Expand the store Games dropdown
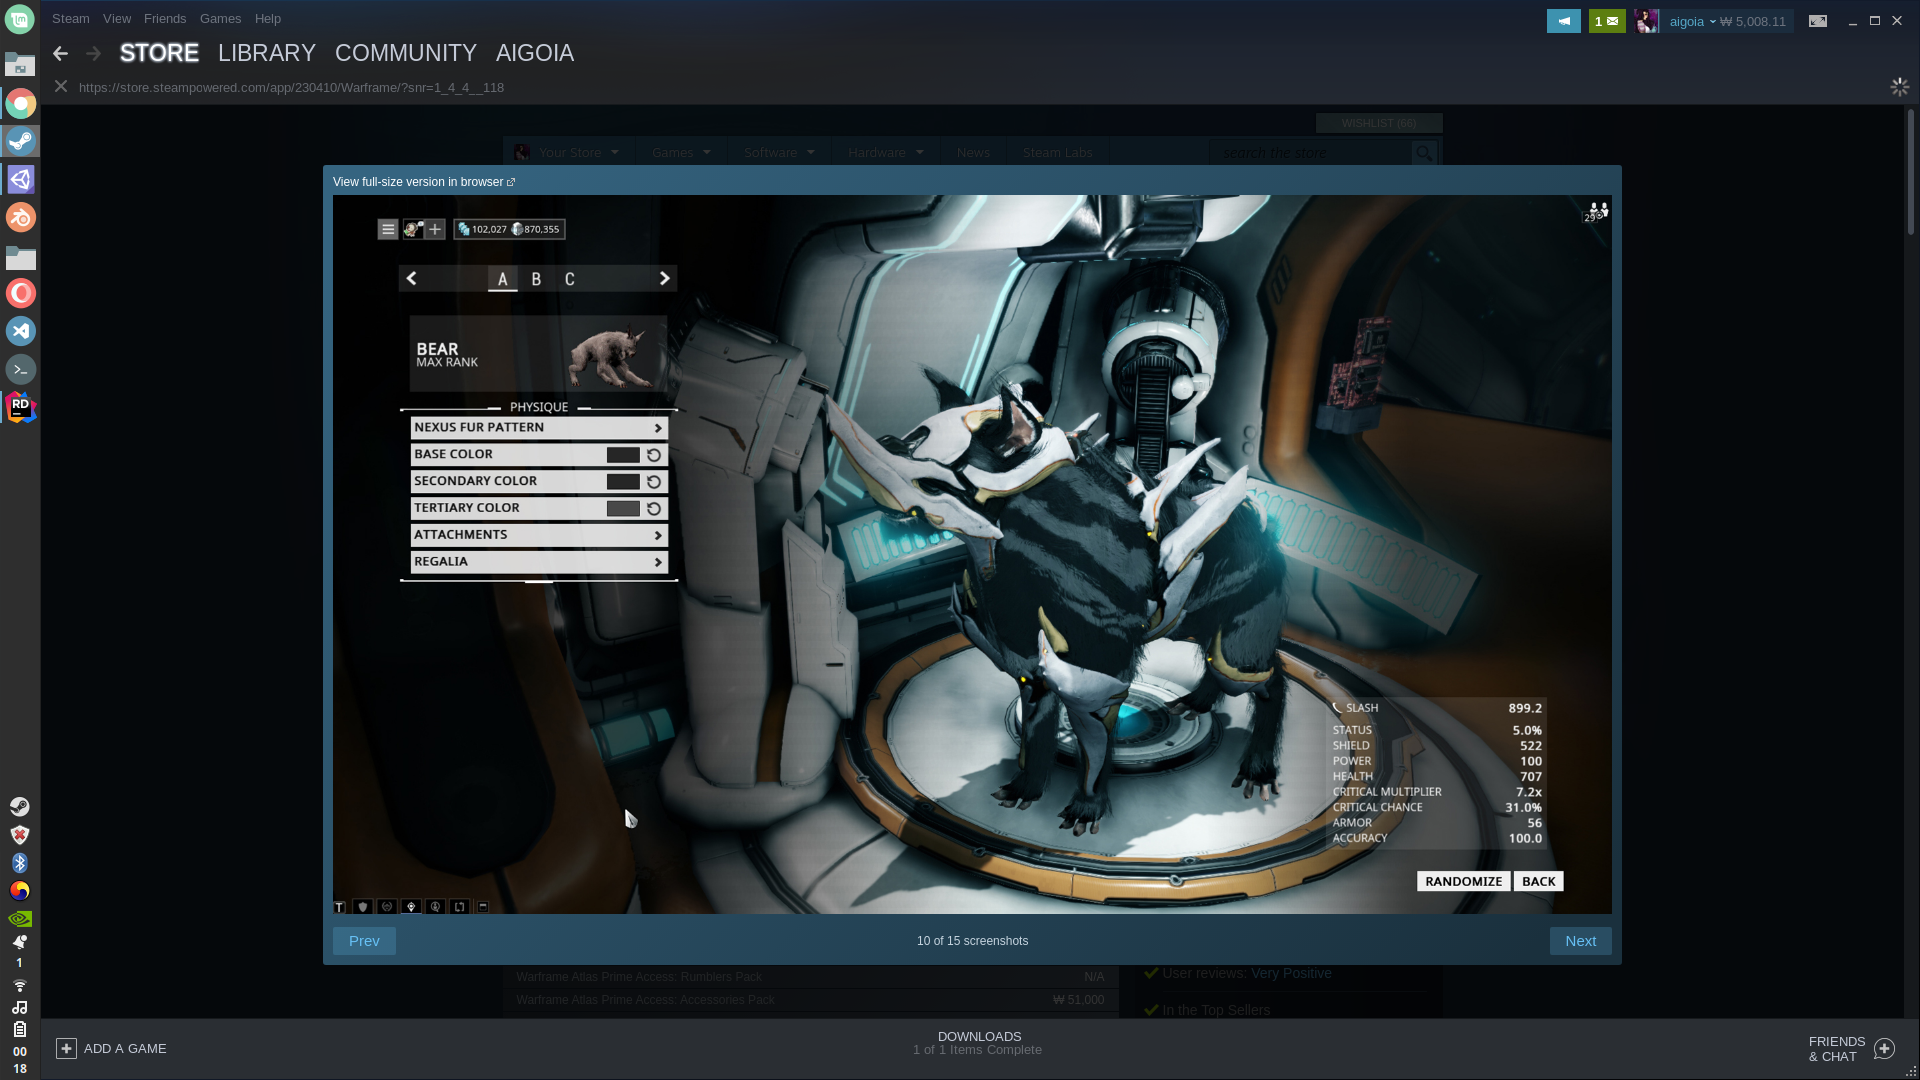This screenshot has width=1920, height=1080. pyautogui.click(x=681, y=152)
